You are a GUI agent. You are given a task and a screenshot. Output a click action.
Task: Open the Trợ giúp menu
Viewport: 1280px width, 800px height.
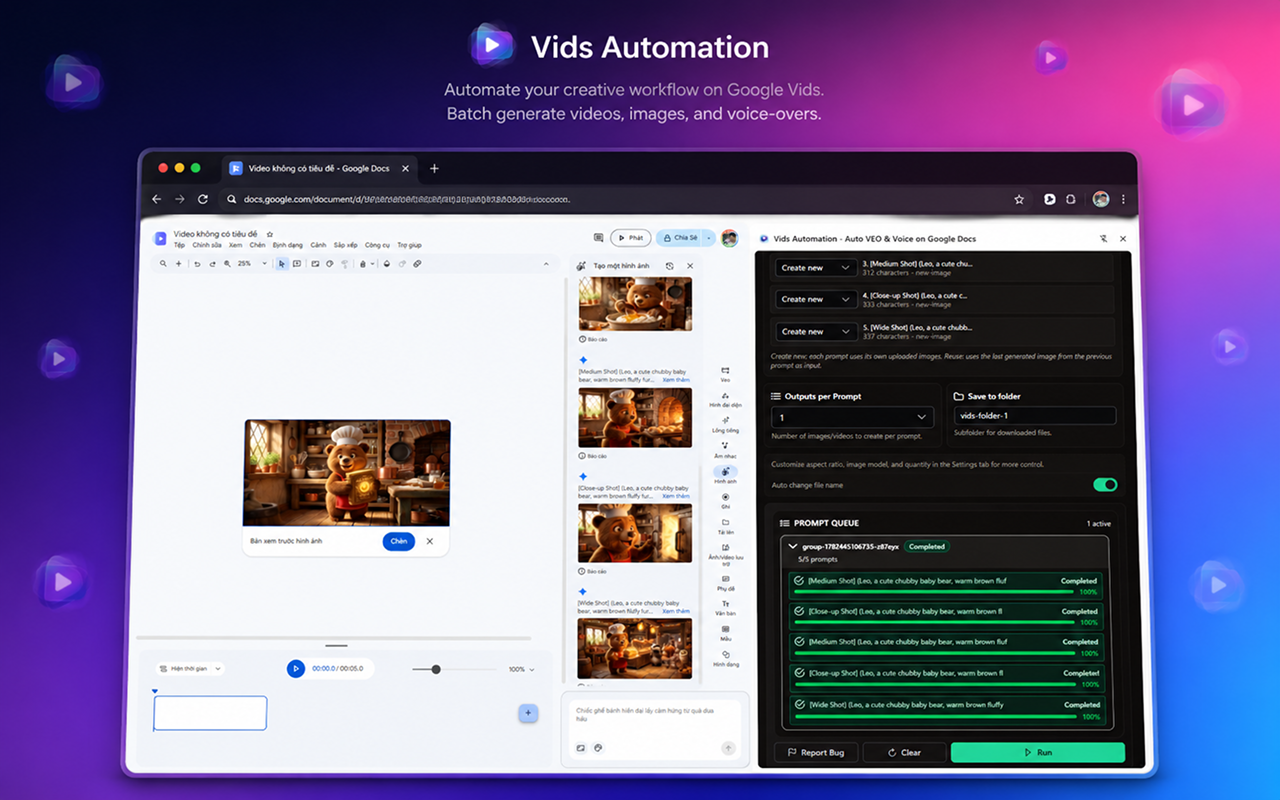point(409,245)
